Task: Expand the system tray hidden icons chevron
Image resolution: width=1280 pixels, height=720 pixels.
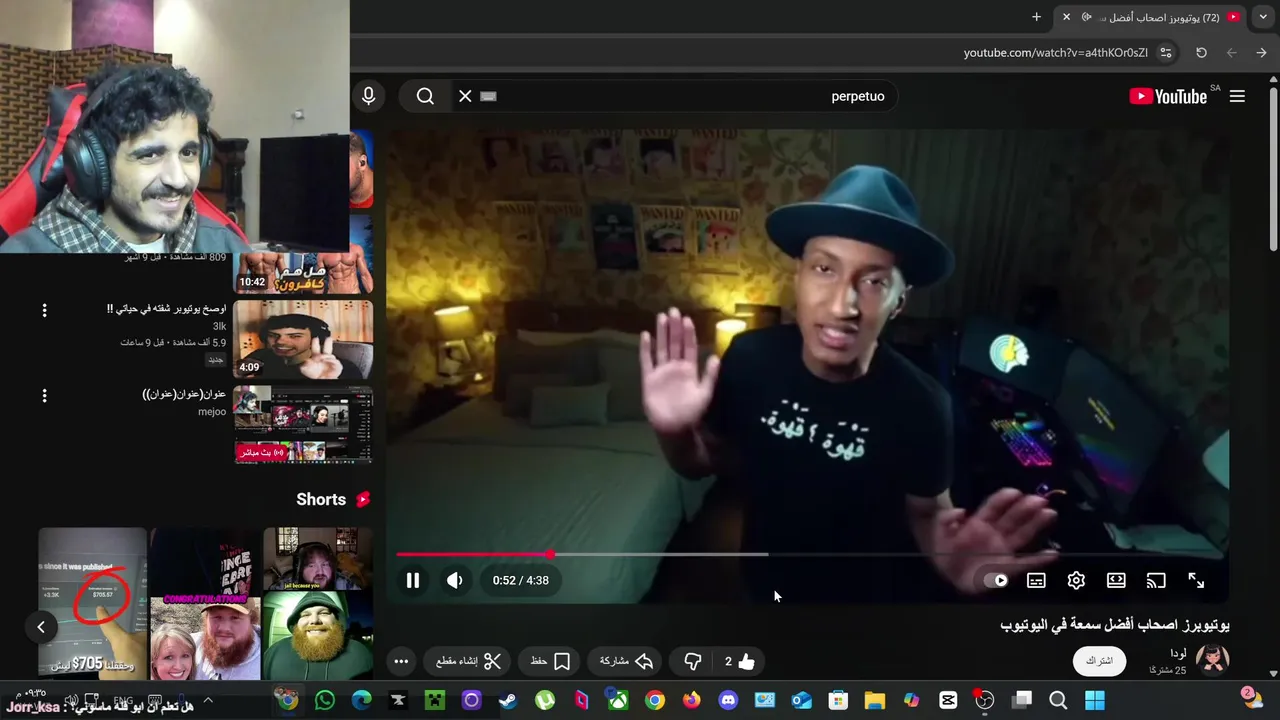Action: pos(208,700)
